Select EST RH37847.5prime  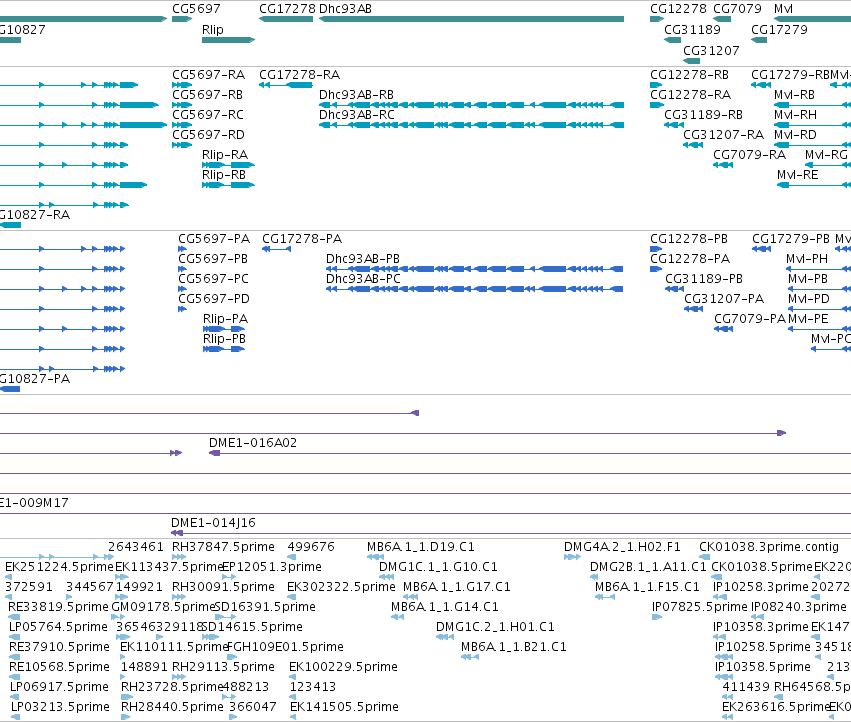coord(179,556)
